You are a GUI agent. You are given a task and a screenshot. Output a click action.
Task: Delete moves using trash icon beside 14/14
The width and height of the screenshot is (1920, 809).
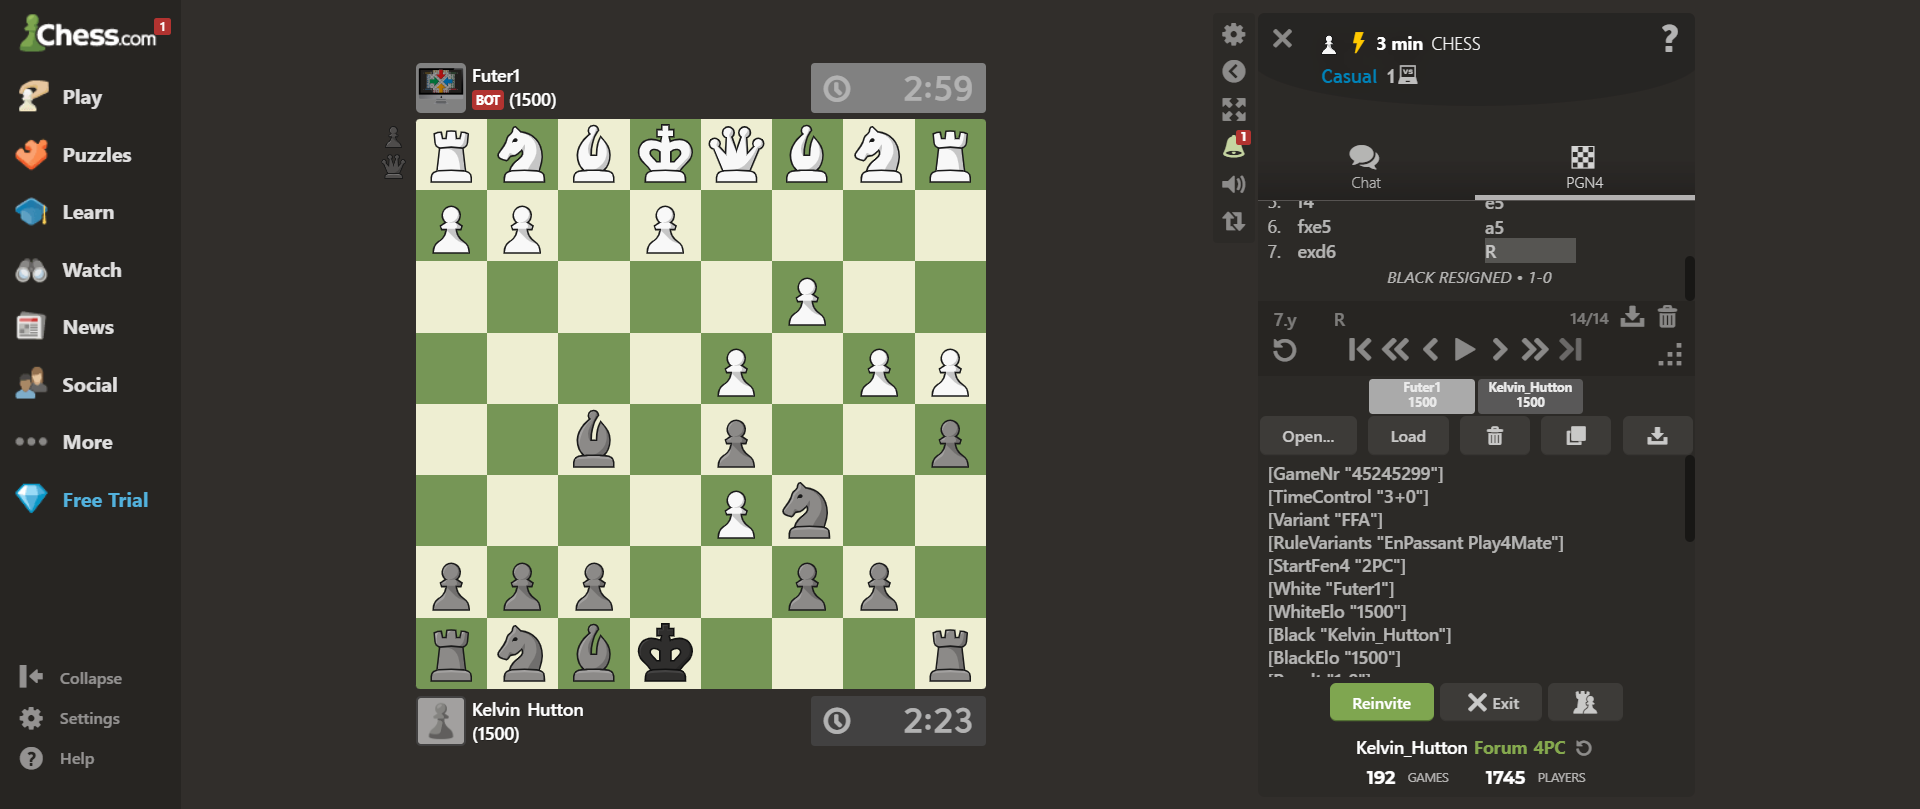click(1667, 317)
